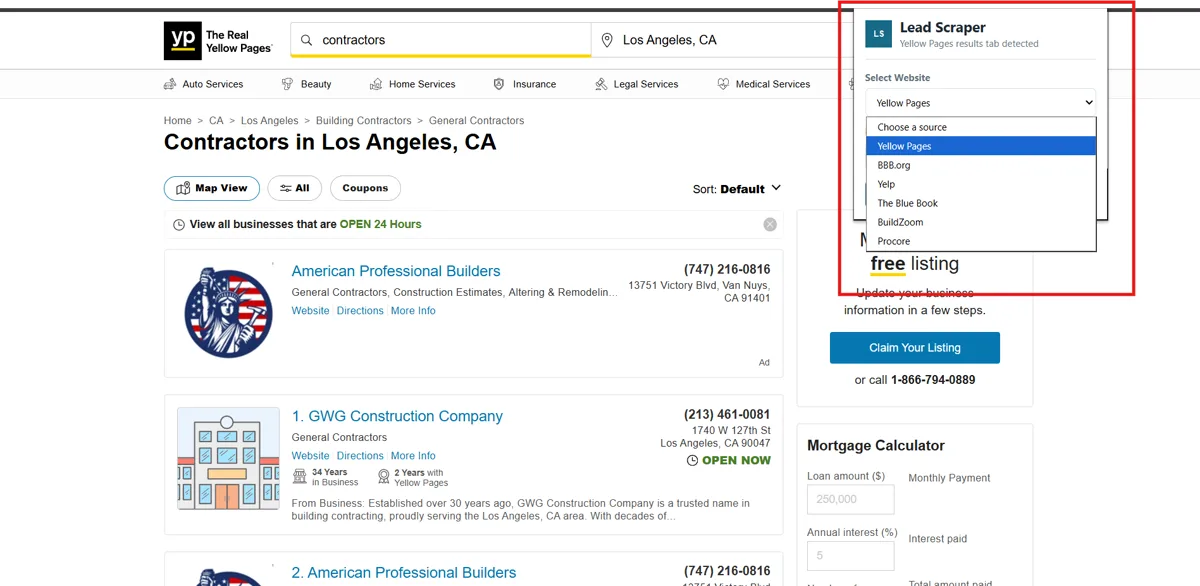This screenshot has height=586, width=1200.
Task: Click phone number (213) 461-0081
Action: 727,415
